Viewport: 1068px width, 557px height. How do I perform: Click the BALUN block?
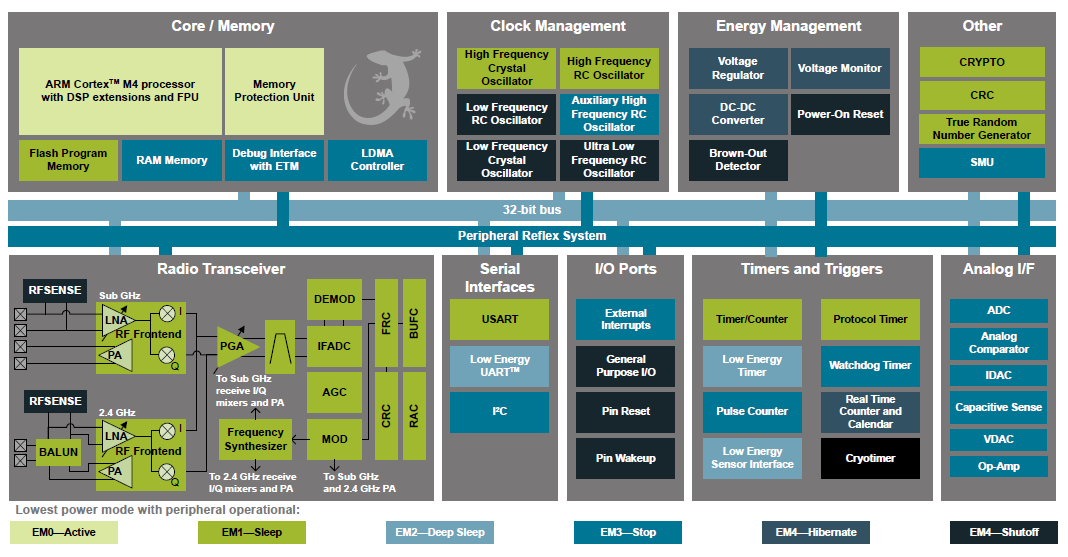point(59,452)
